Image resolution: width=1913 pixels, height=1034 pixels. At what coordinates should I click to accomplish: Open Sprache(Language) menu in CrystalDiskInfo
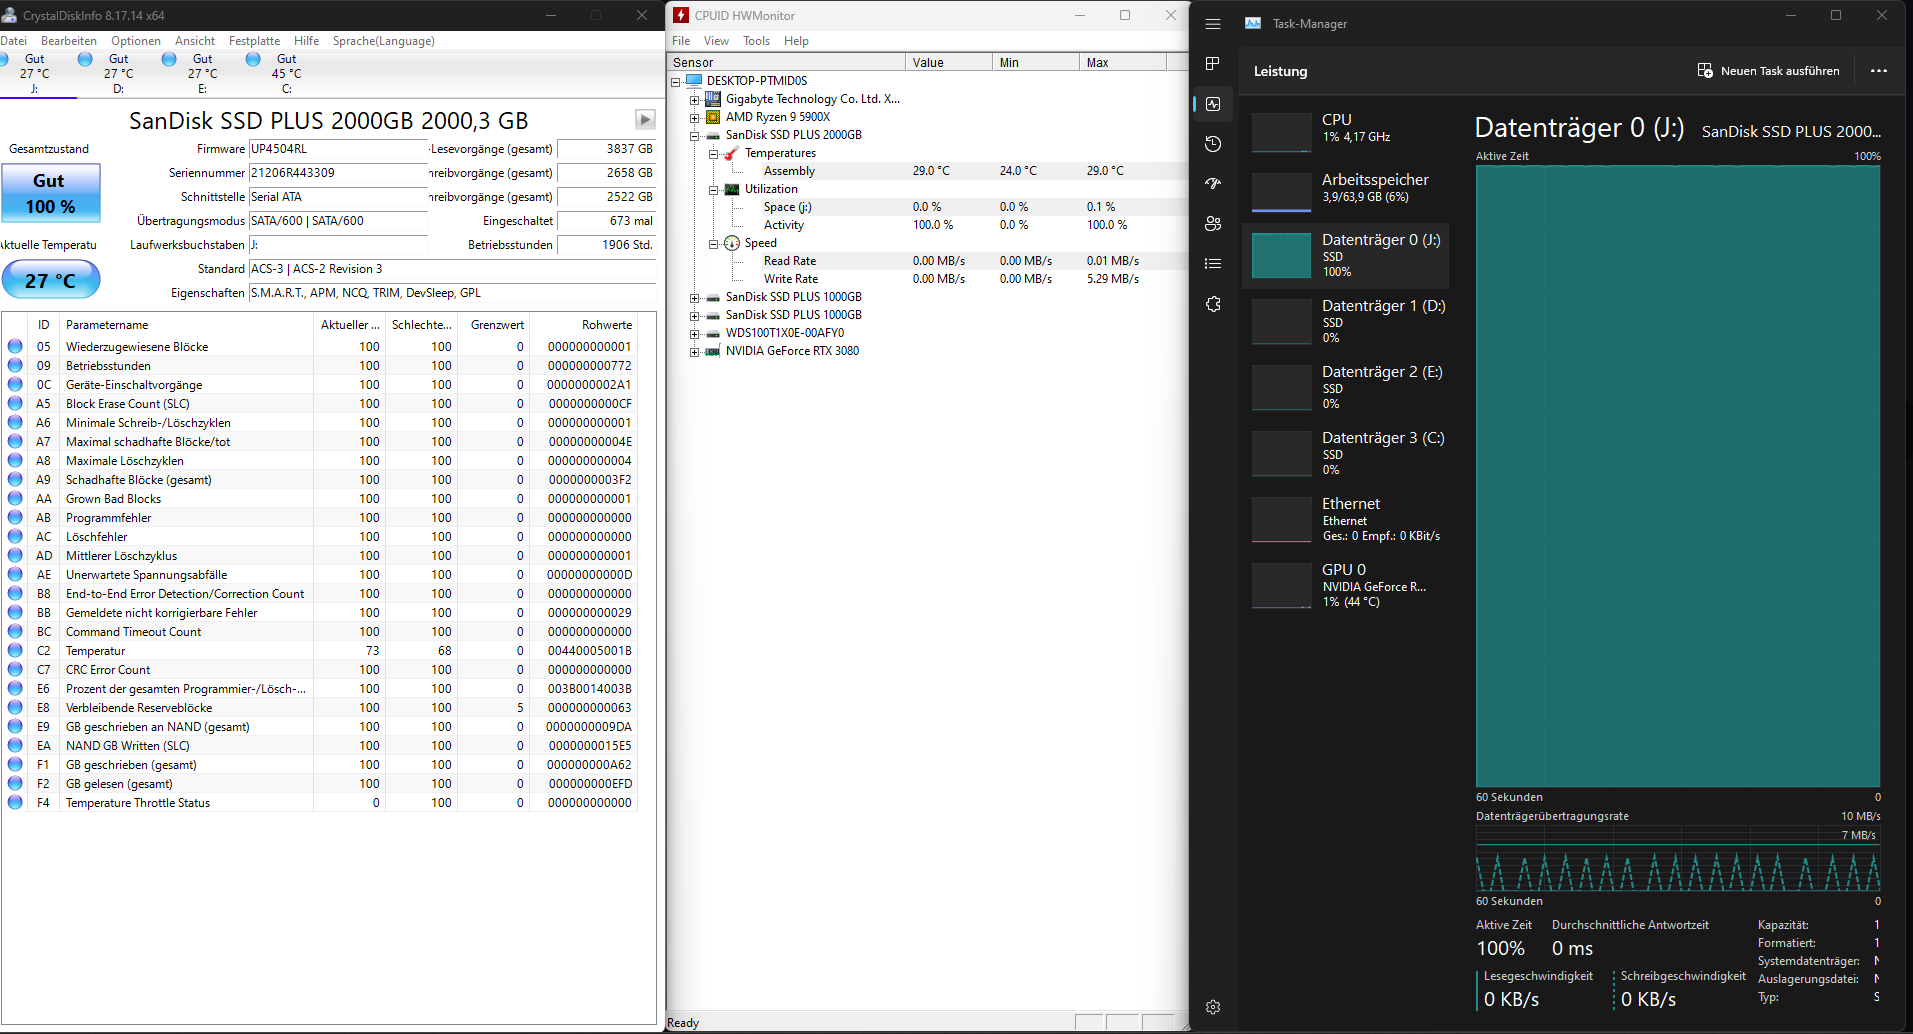(x=384, y=41)
